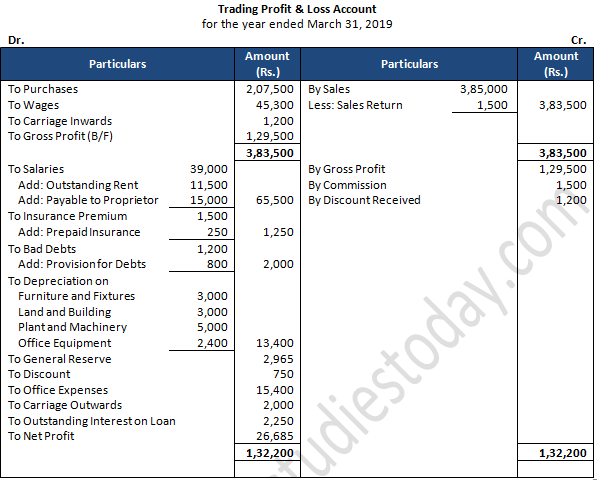Image resolution: width=597 pixels, height=480 pixels.
Task: Select 'To General Reserve'
Action: 60,359
